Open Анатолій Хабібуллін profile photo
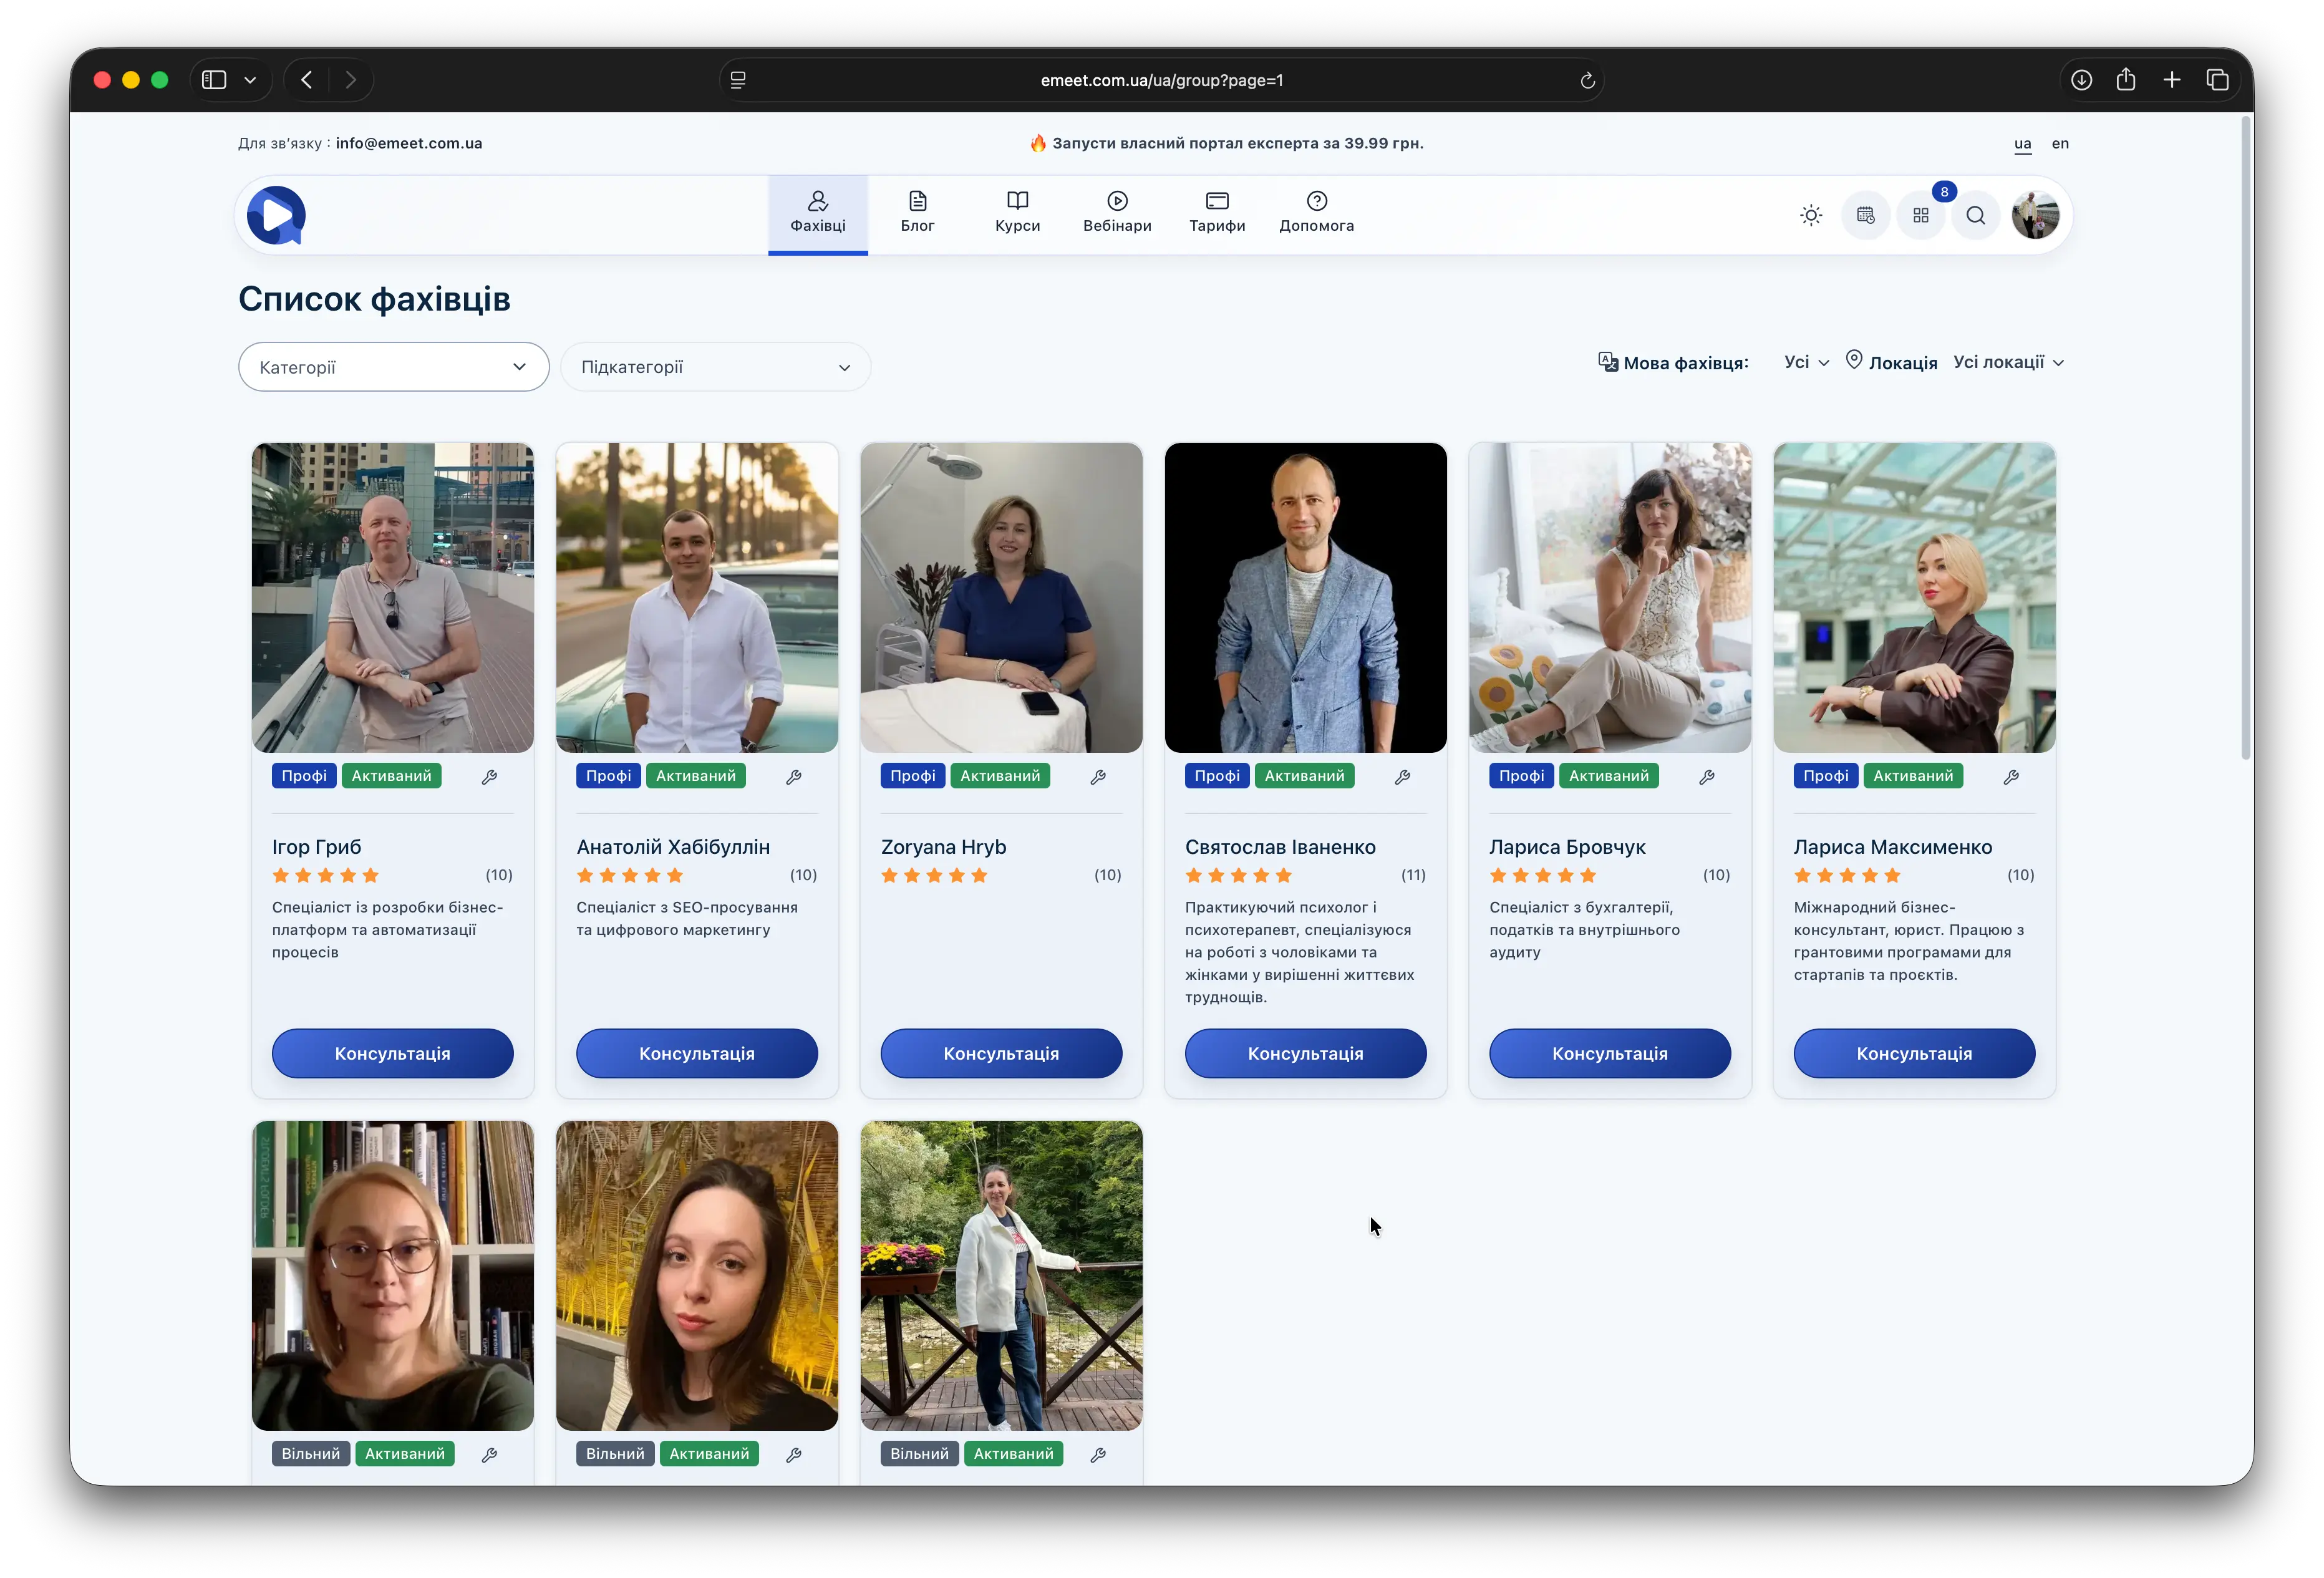Image resolution: width=2324 pixels, height=1578 pixels. click(x=697, y=597)
